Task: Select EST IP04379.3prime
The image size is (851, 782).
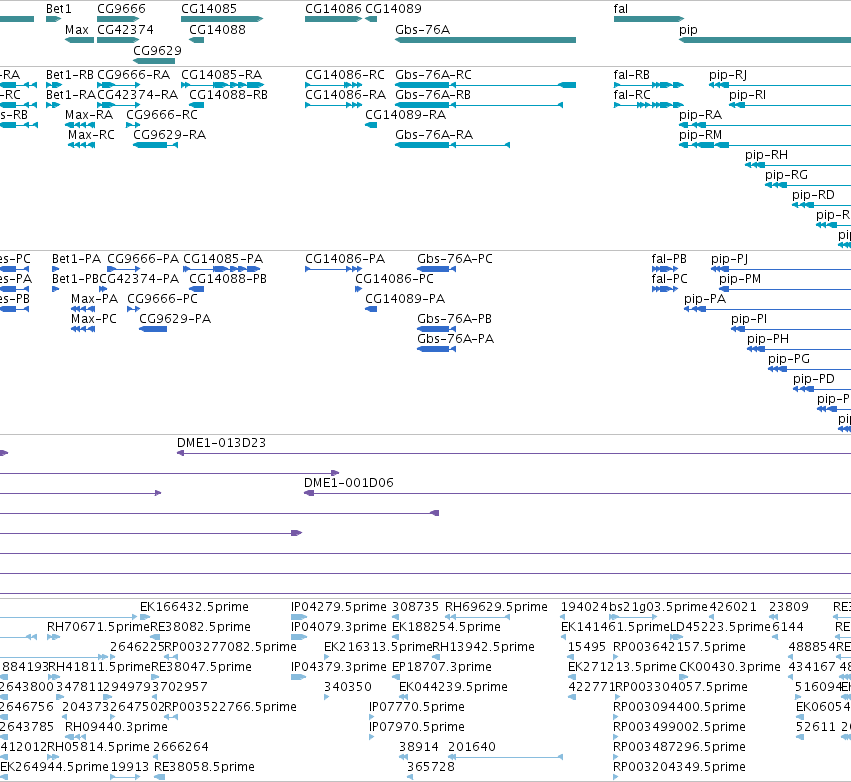Action: coord(339,666)
